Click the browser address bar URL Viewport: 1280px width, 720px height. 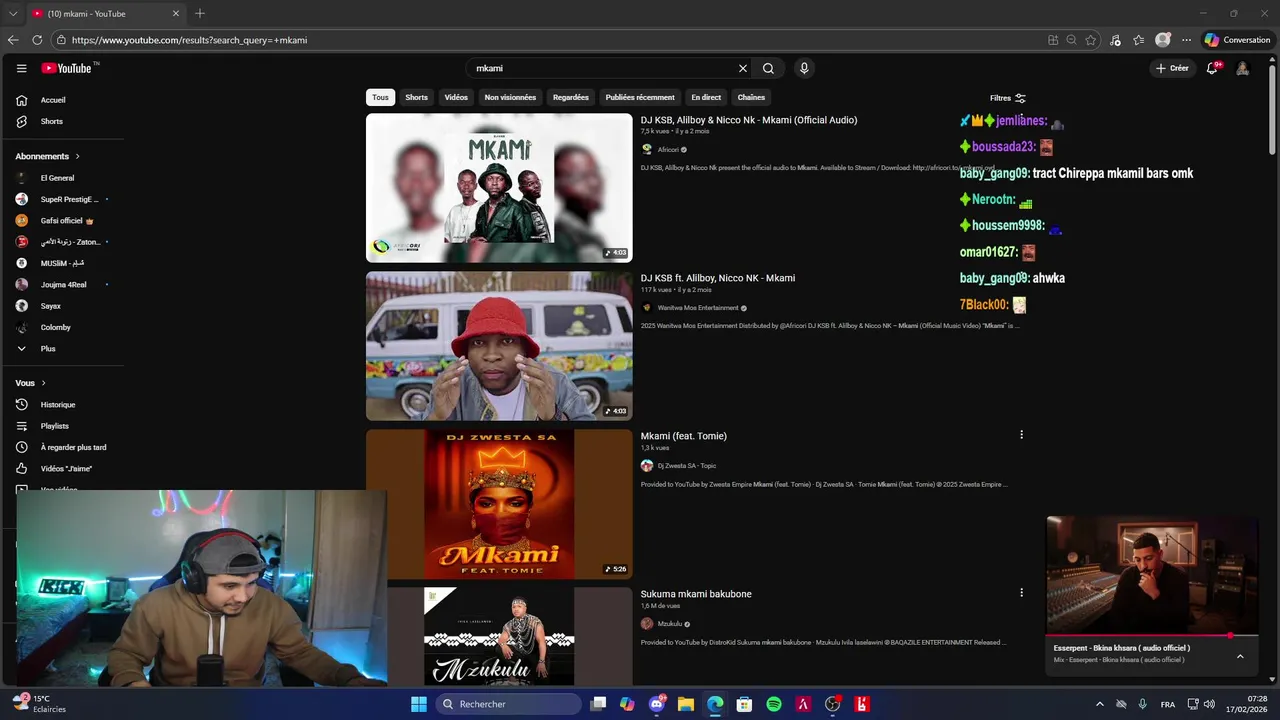[x=189, y=40]
